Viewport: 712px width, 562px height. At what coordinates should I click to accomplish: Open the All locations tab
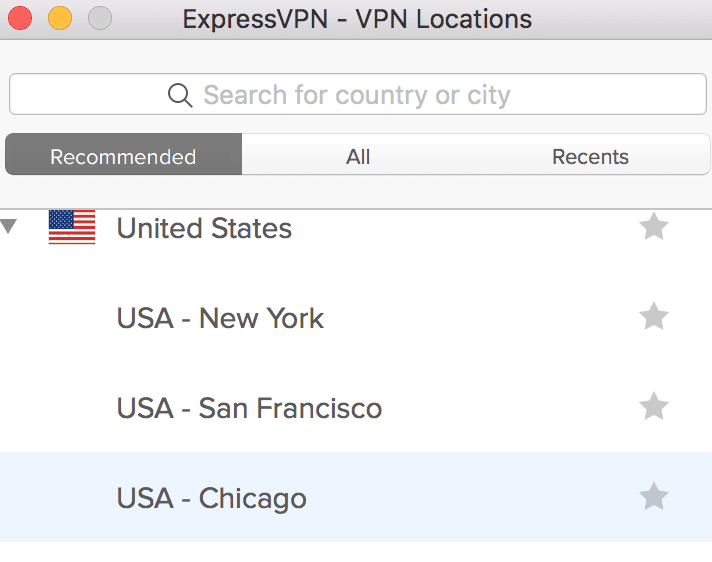(x=358, y=157)
